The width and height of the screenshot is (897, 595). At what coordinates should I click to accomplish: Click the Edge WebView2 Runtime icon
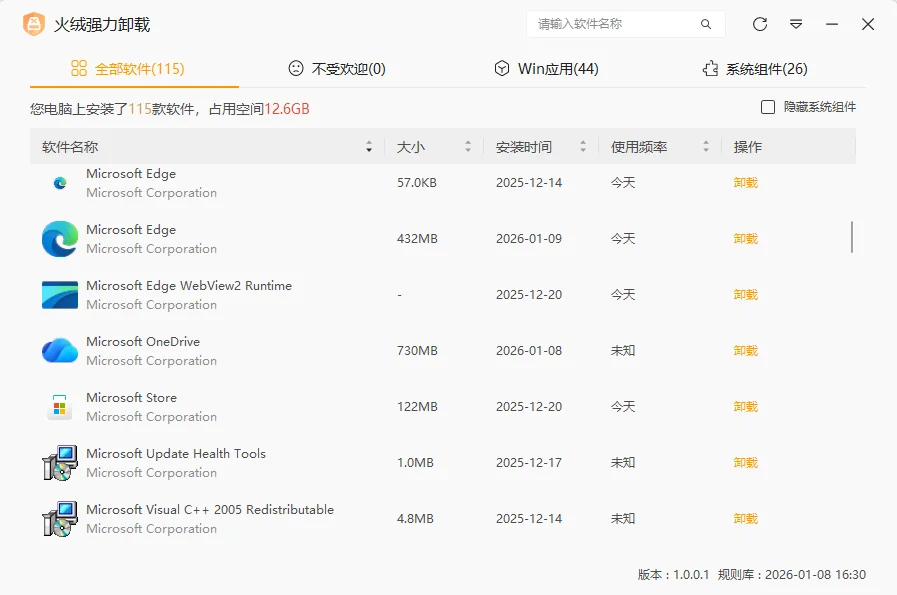pos(60,295)
